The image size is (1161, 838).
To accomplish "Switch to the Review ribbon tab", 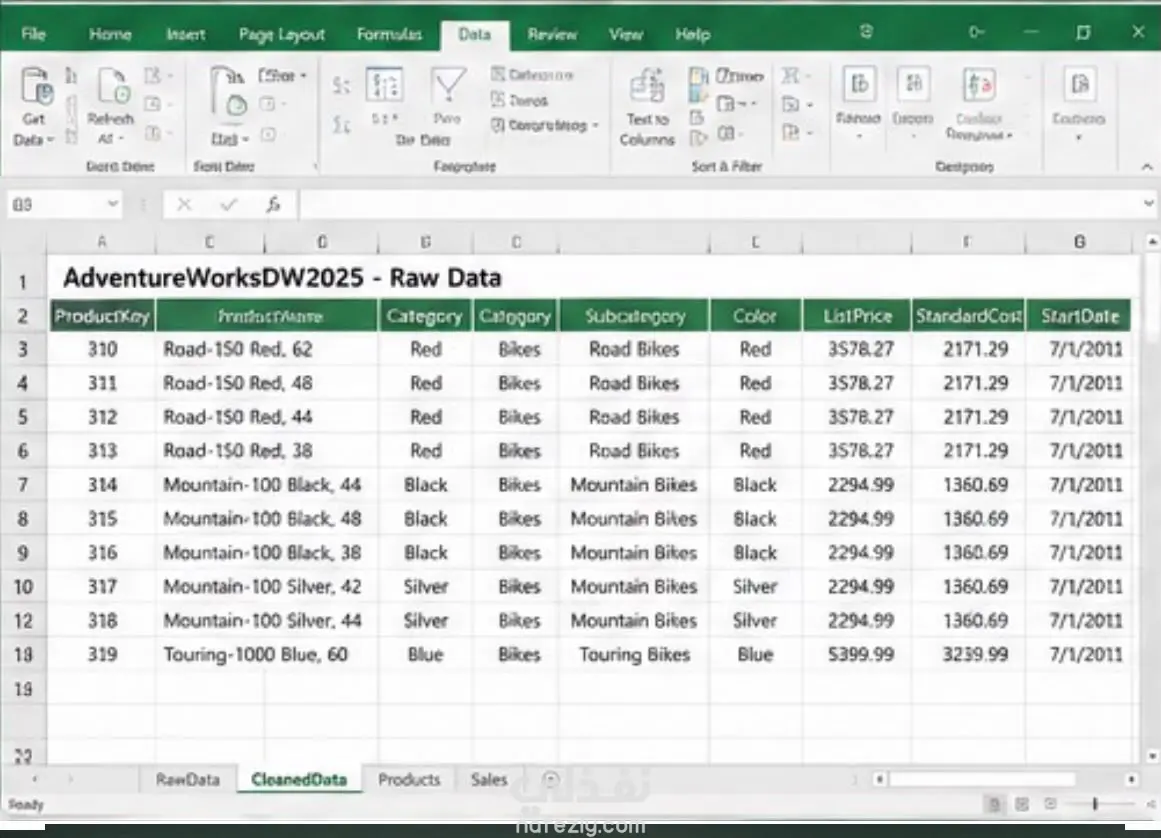I will [552, 34].
